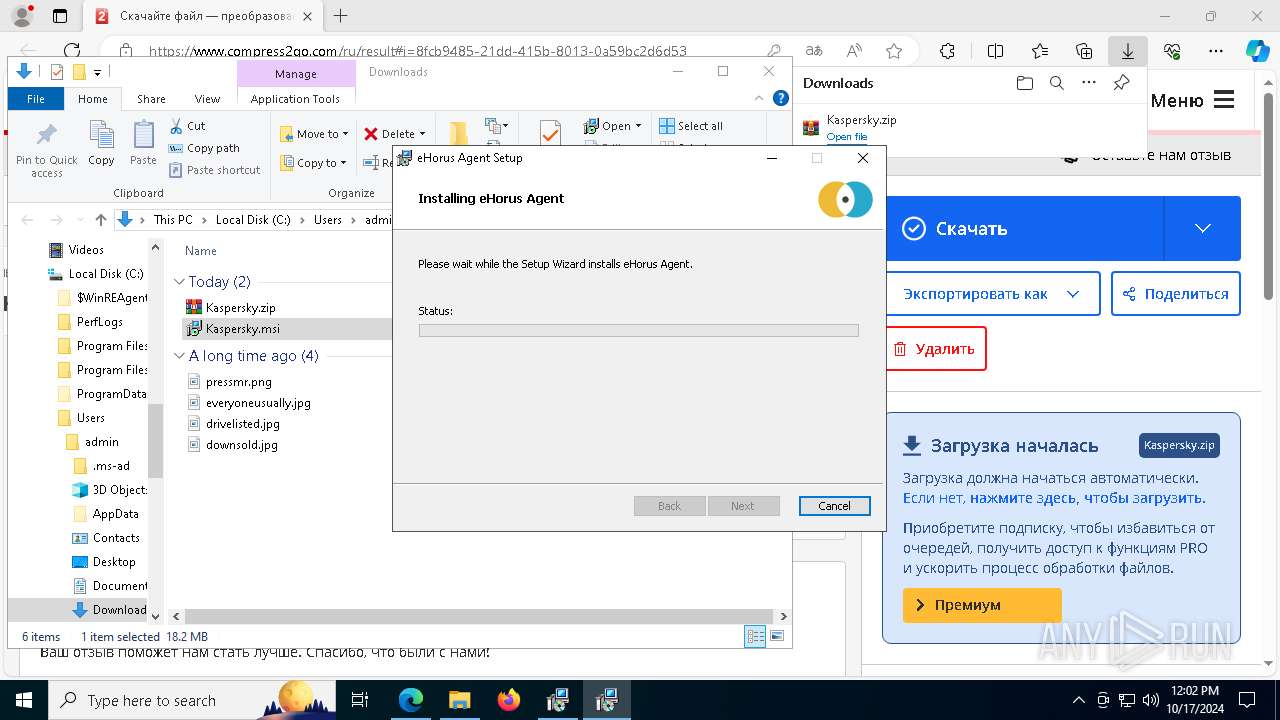Select everyoneusually.jpg file

[249, 403]
